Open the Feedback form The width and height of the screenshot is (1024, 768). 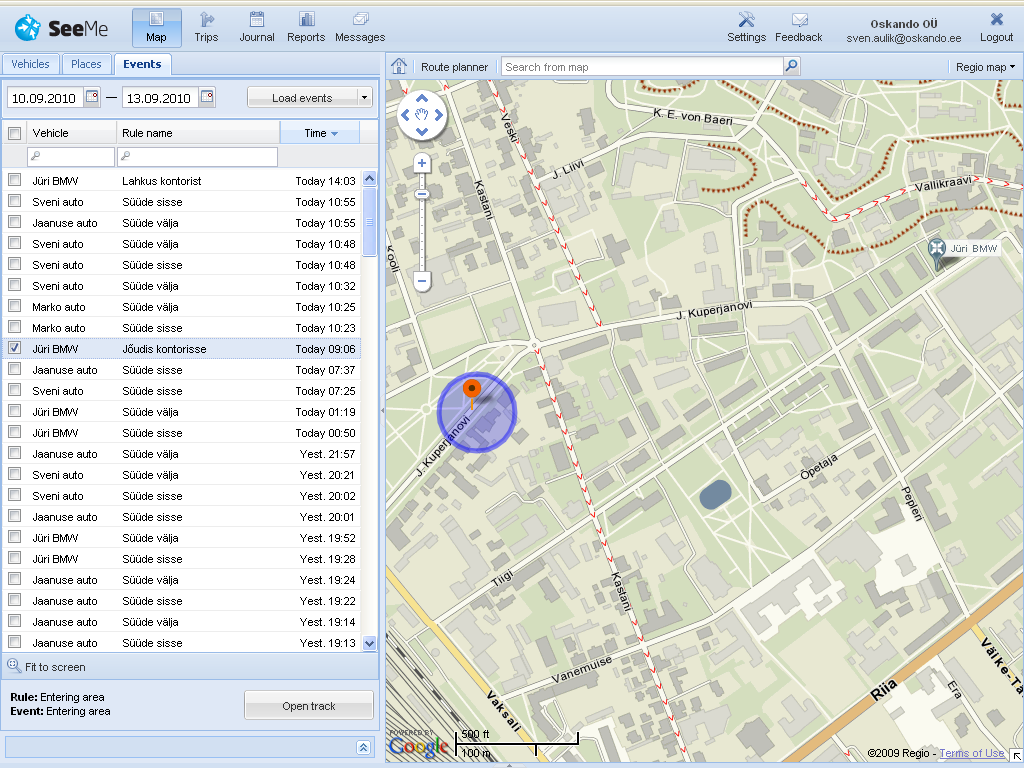tap(799, 28)
